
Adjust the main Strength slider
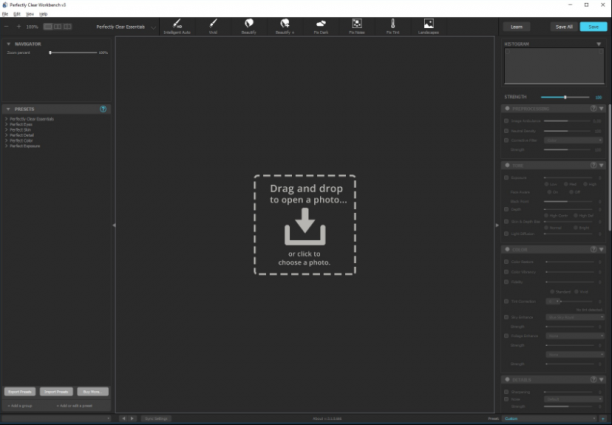tap(565, 97)
